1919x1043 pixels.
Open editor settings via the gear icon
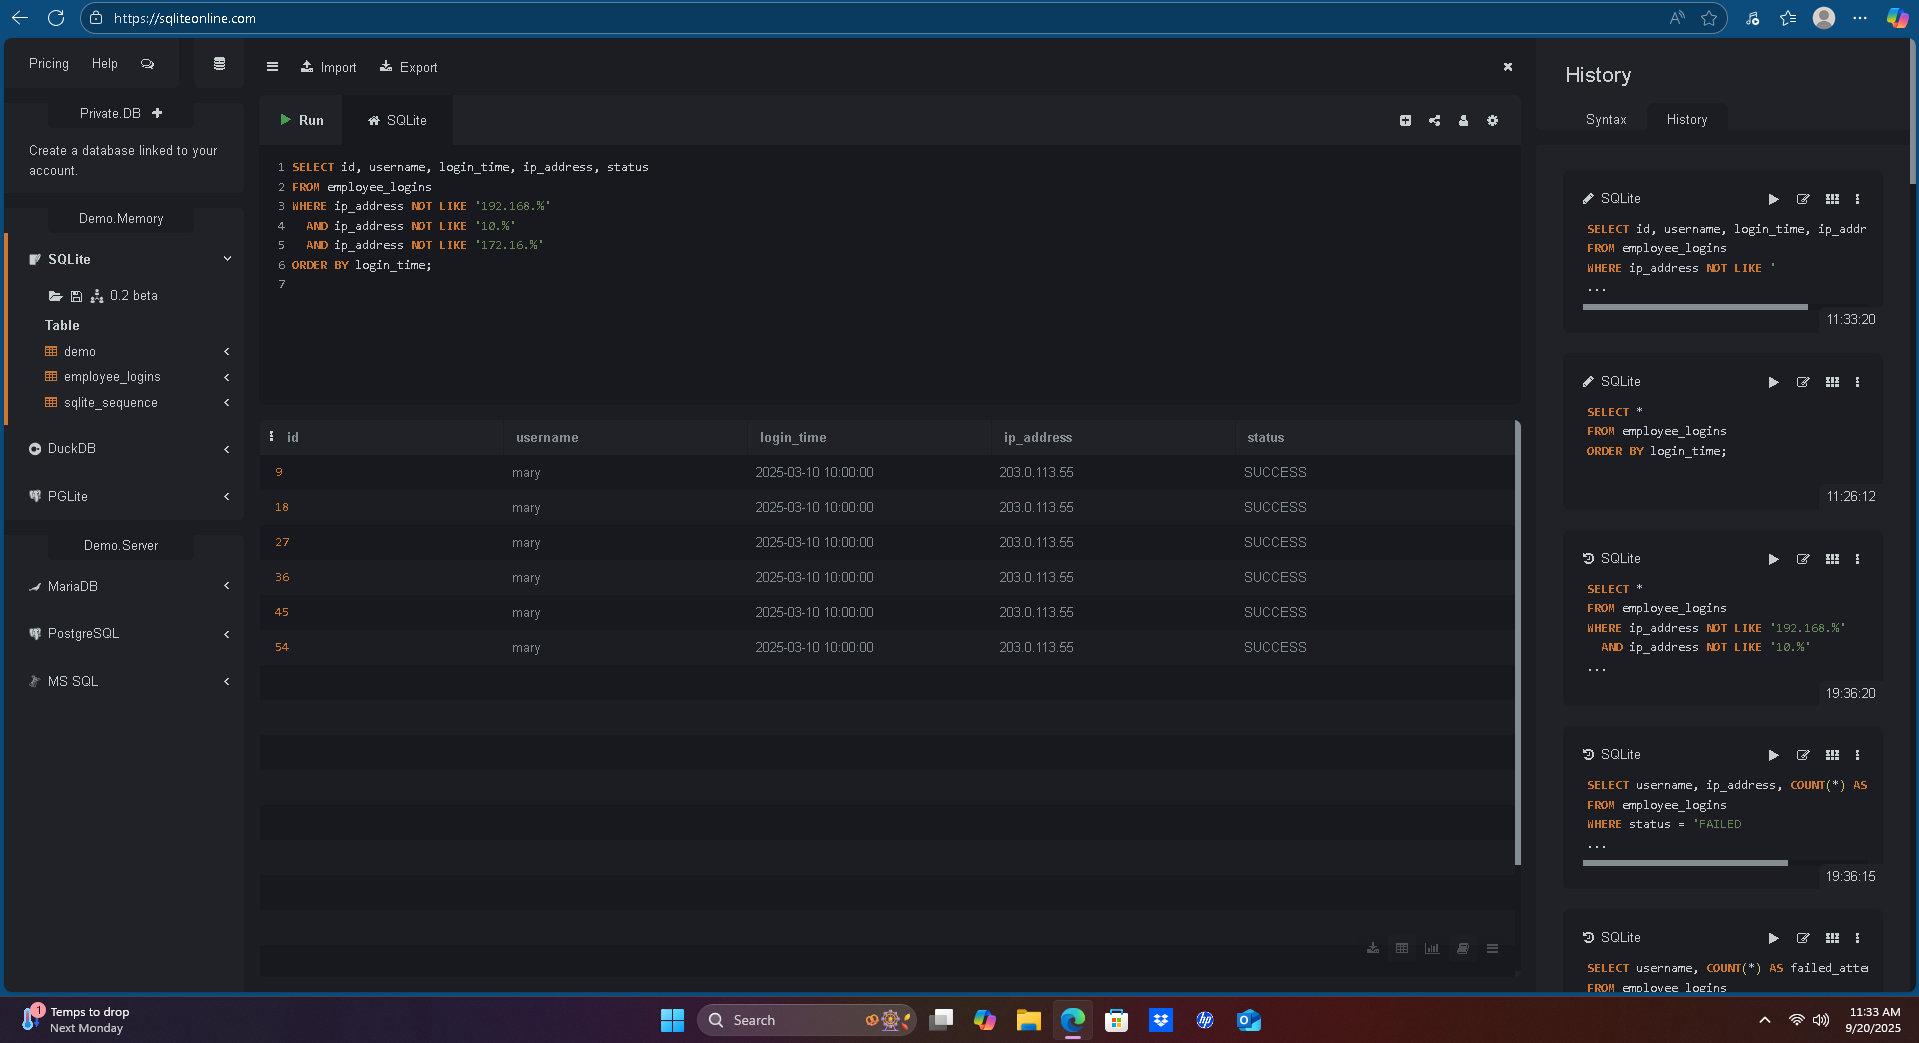coord(1492,120)
